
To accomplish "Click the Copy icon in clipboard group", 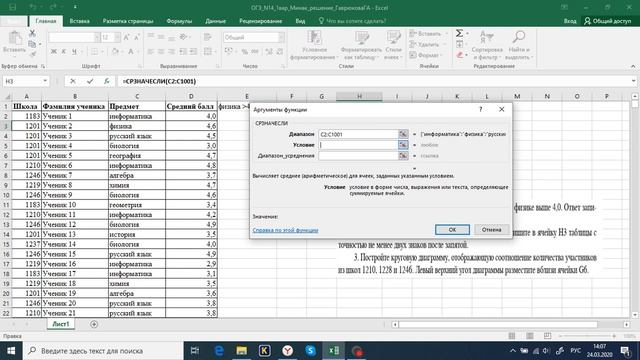I will (32, 44).
